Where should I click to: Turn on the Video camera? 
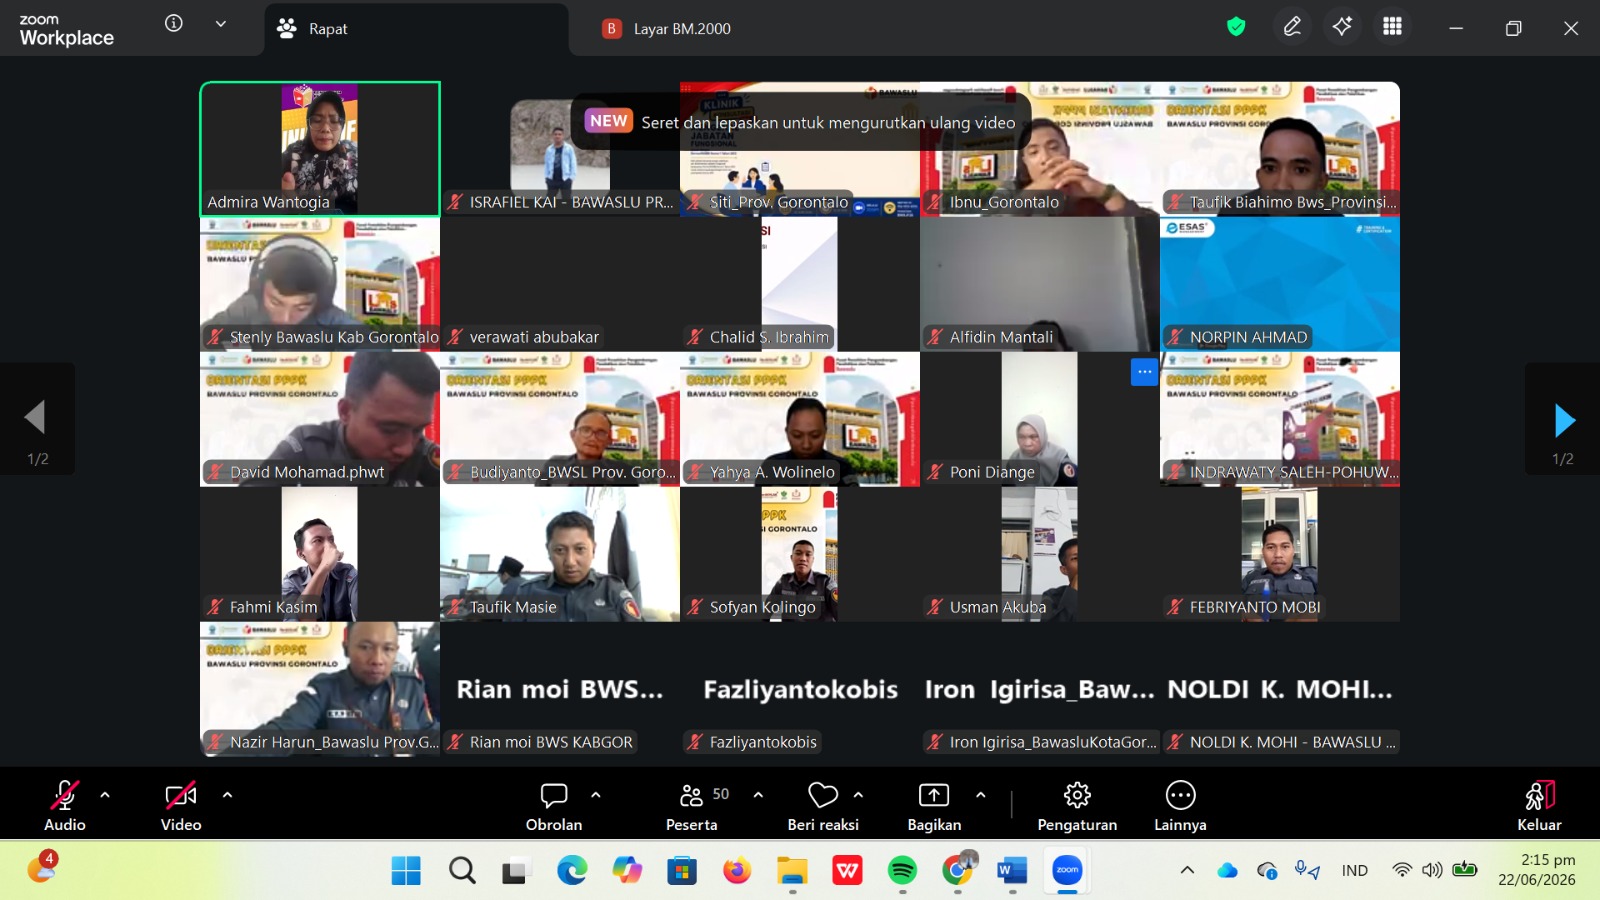click(x=181, y=806)
